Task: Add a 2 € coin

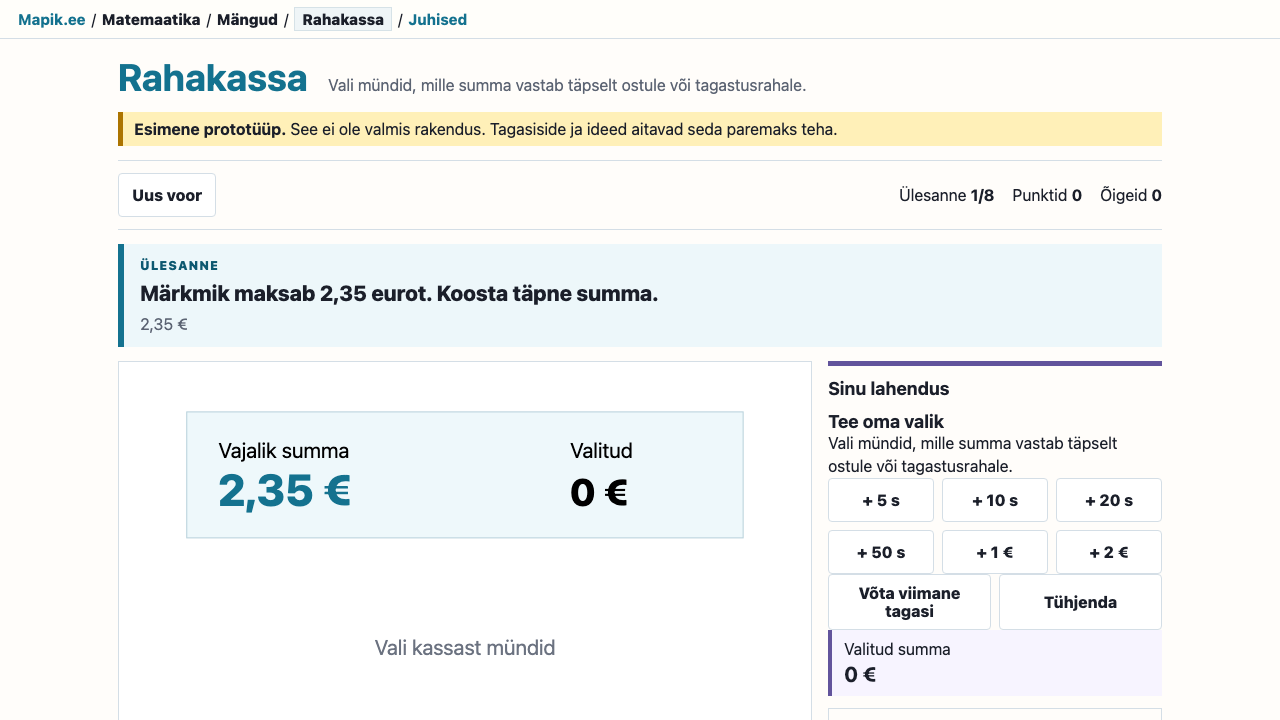Action: [x=1109, y=552]
